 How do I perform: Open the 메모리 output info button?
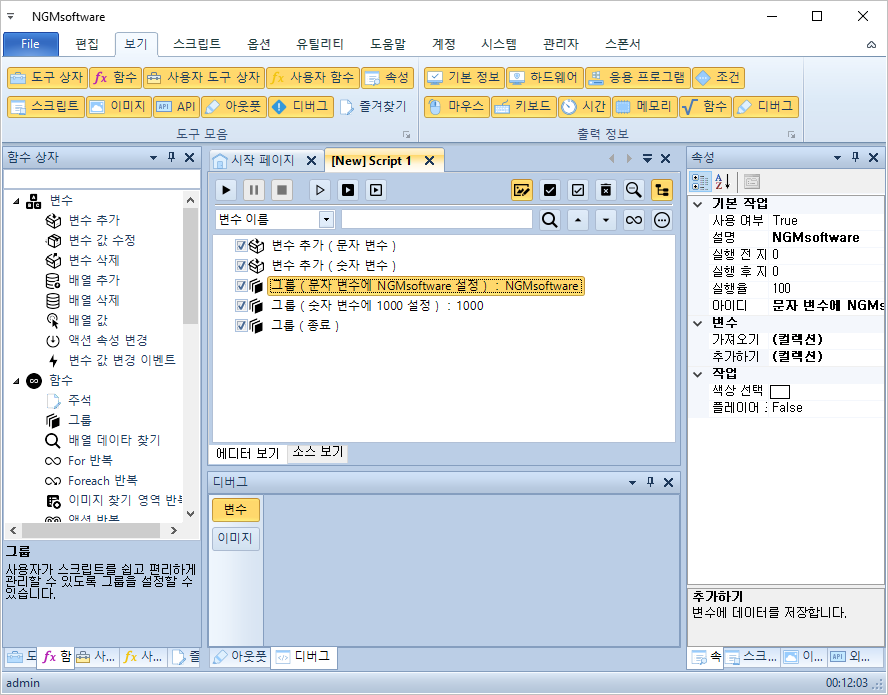click(x=644, y=106)
